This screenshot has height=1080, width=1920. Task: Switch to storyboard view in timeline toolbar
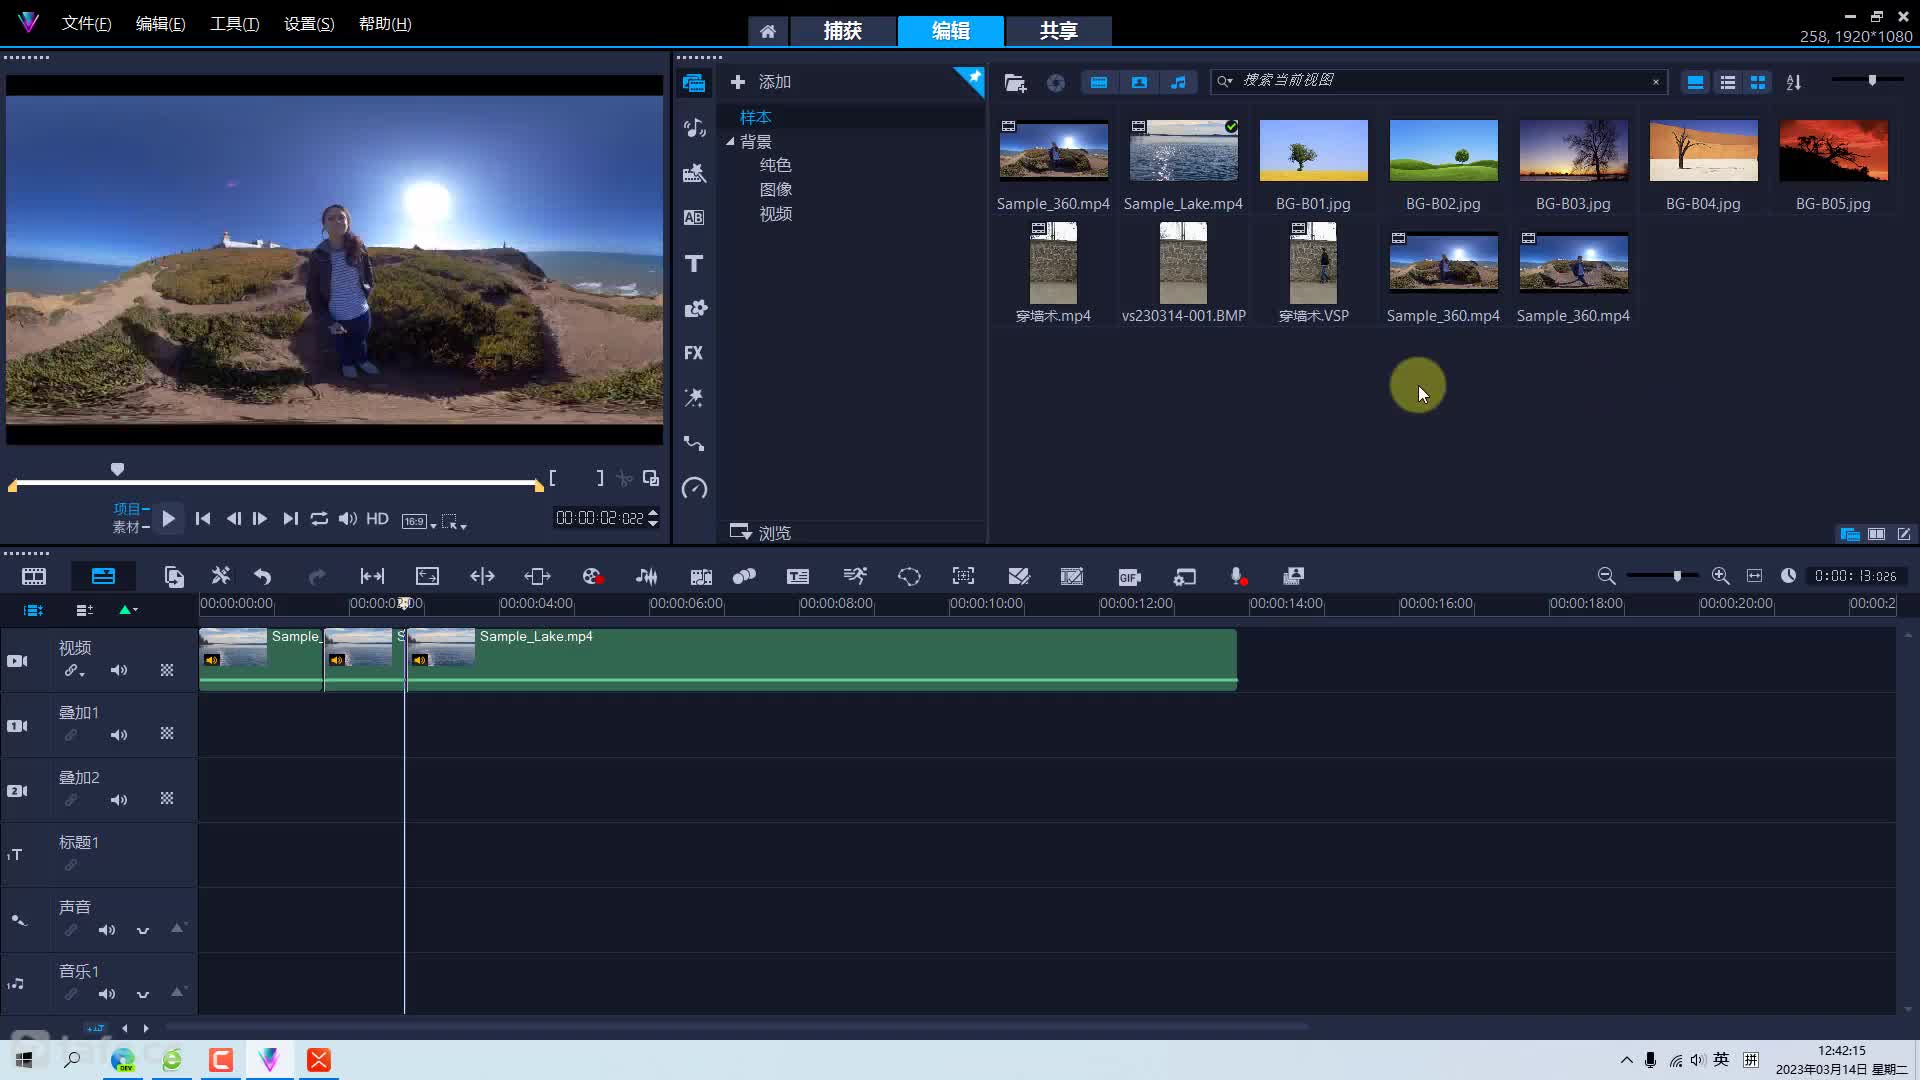coord(34,576)
